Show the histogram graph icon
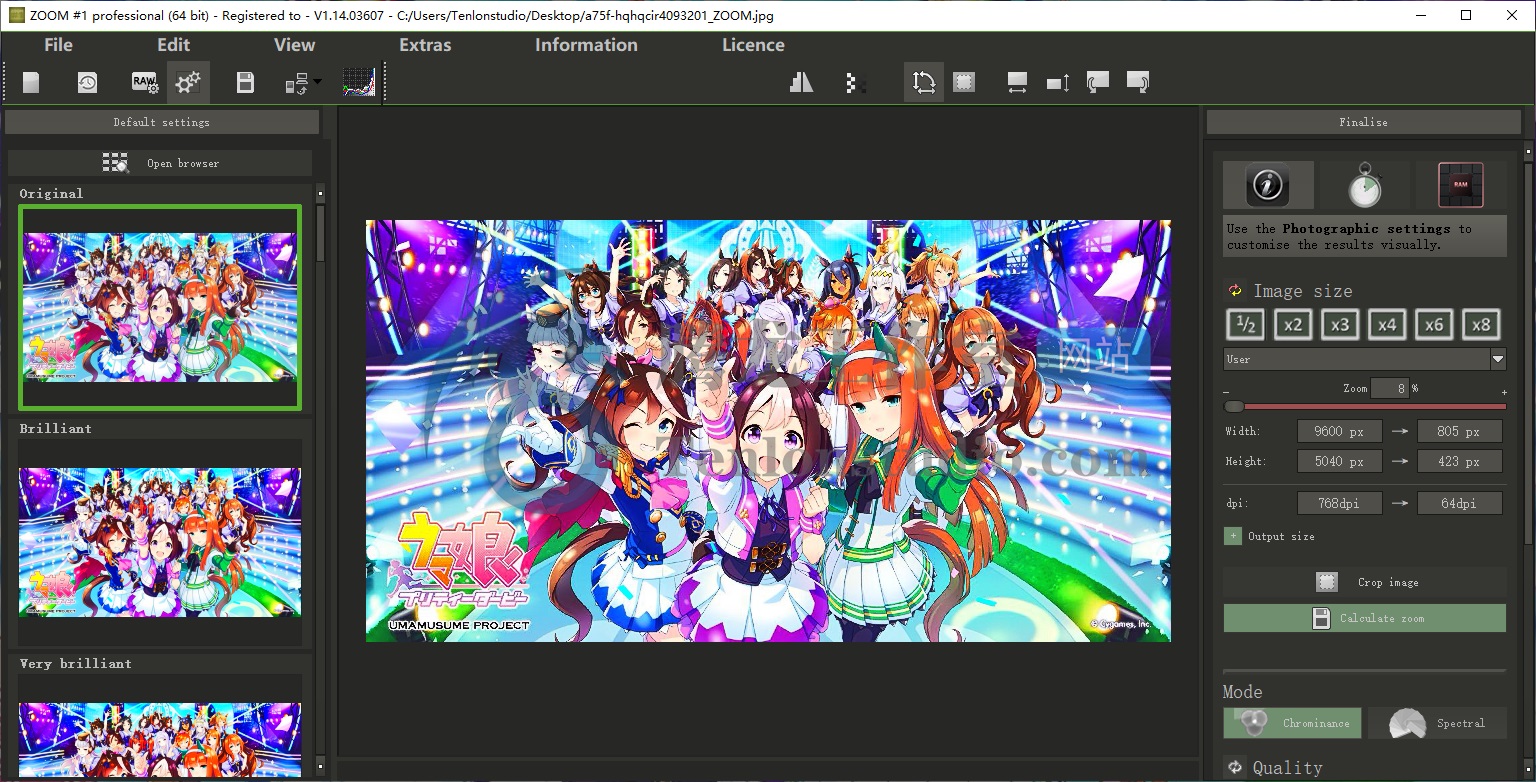 click(359, 82)
